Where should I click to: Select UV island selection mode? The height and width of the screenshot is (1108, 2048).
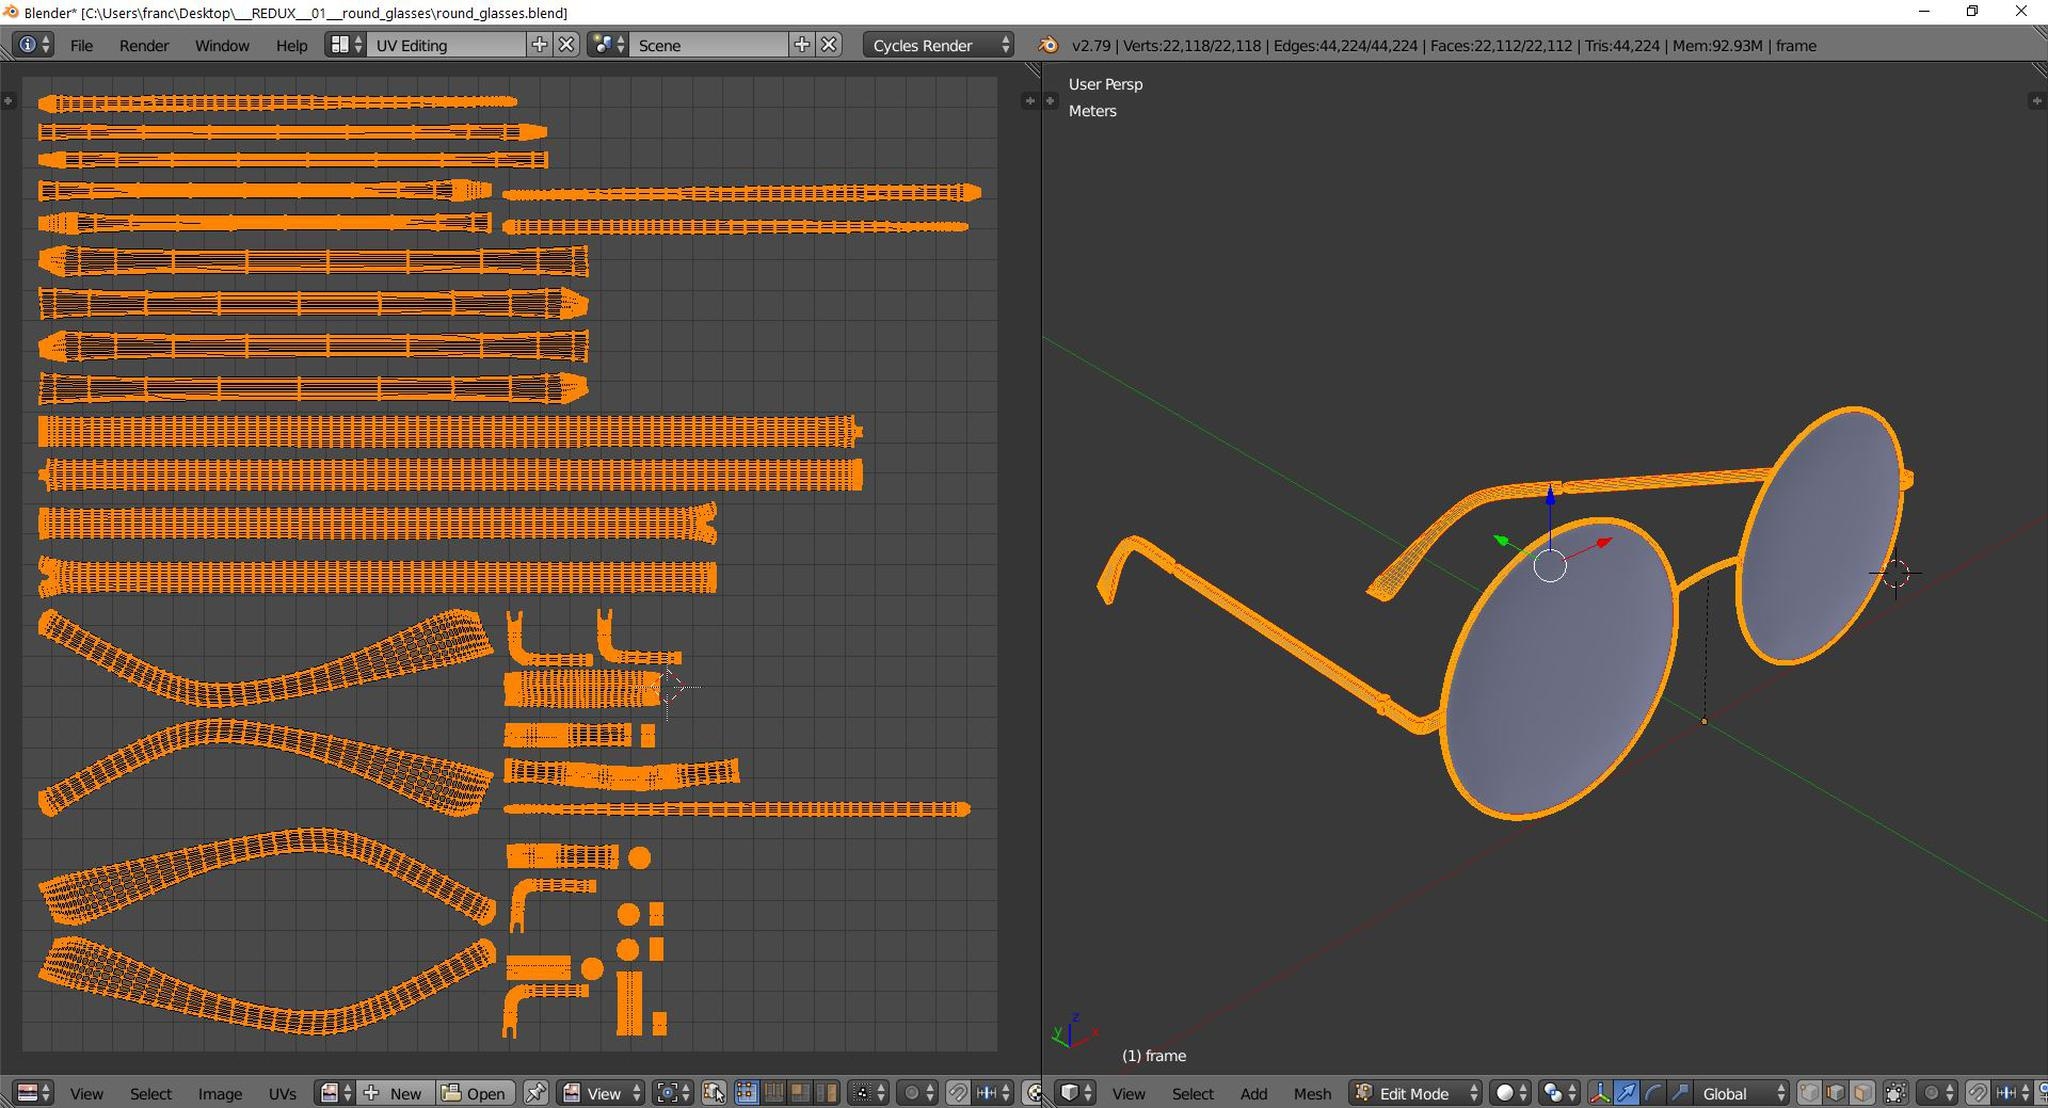click(x=827, y=1093)
